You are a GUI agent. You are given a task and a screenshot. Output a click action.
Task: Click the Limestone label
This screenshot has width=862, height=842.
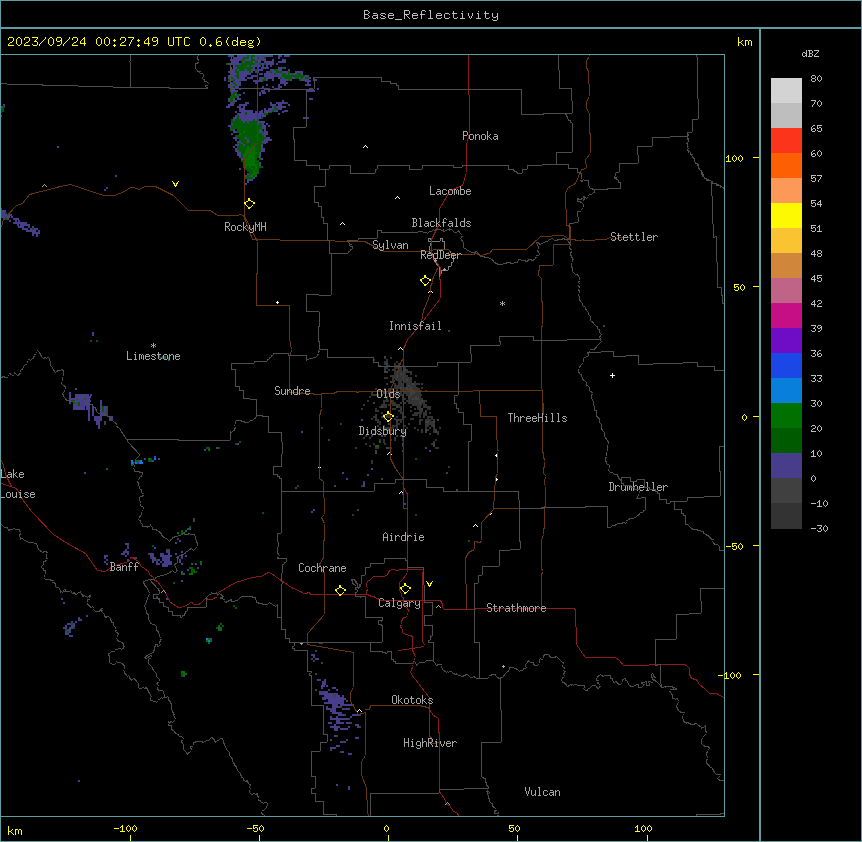[153, 356]
